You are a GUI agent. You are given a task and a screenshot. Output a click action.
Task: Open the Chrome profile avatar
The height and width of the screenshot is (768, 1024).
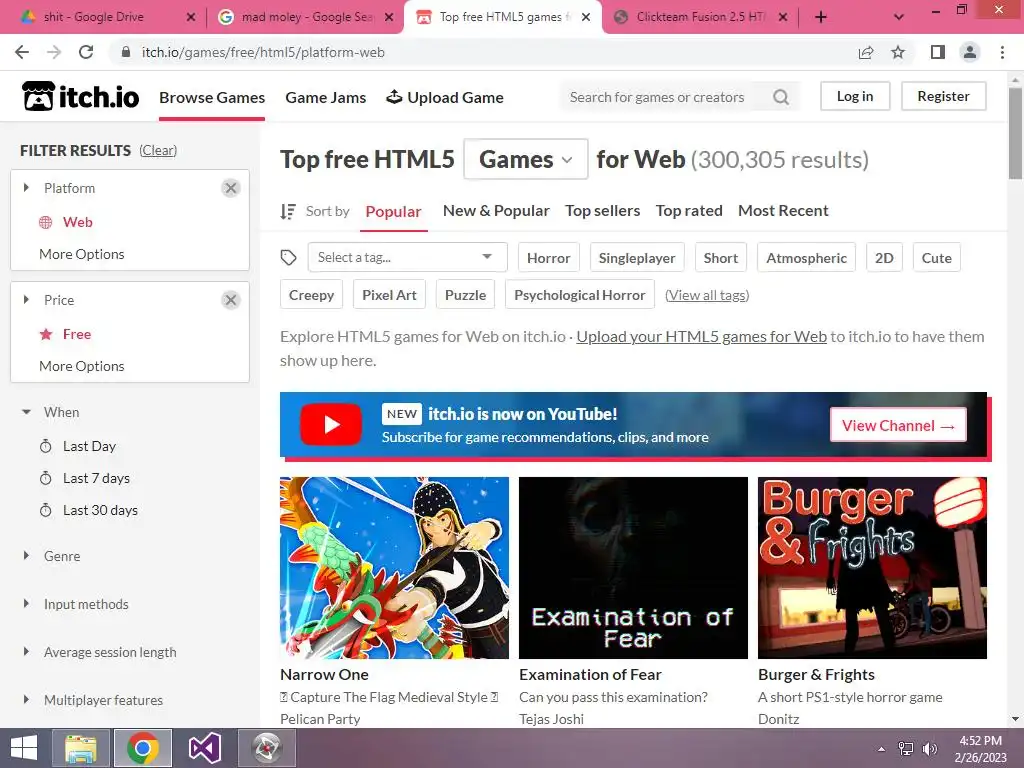pyautogui.click(x=970, y=52)
